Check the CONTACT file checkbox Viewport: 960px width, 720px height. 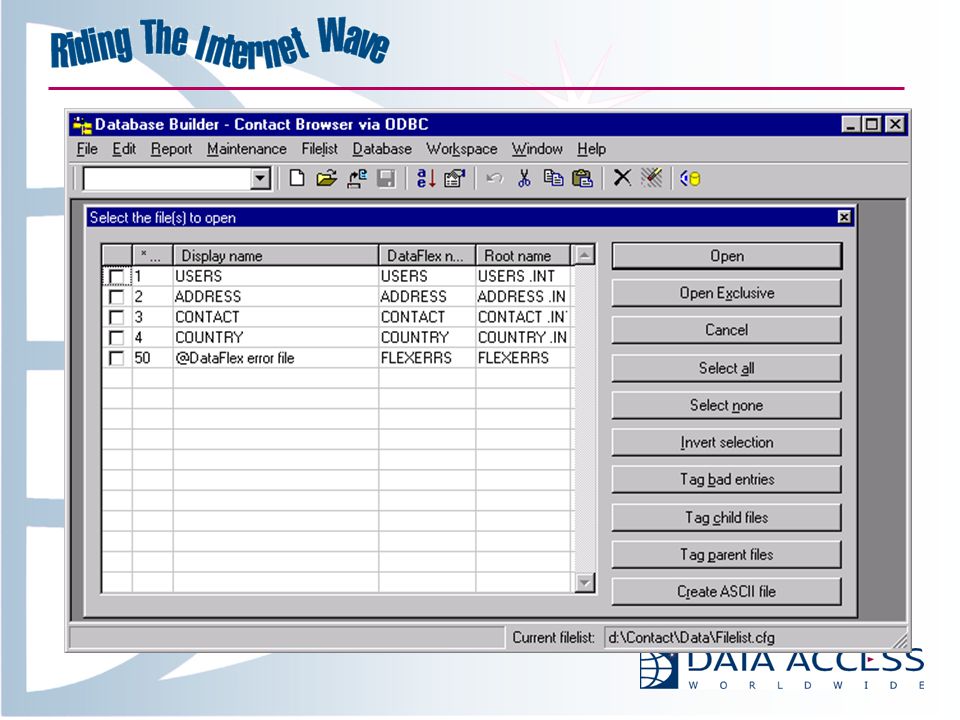point(116,317)
